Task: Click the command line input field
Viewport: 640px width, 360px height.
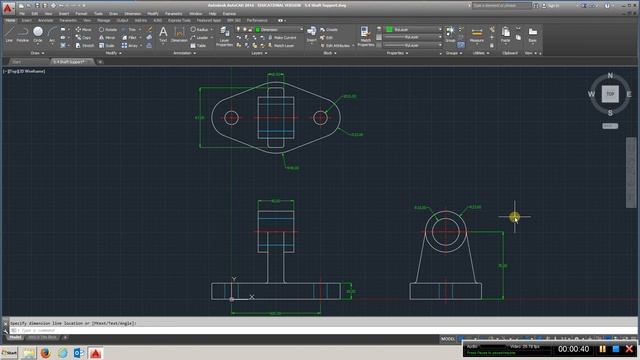Action: pos(322,330)
